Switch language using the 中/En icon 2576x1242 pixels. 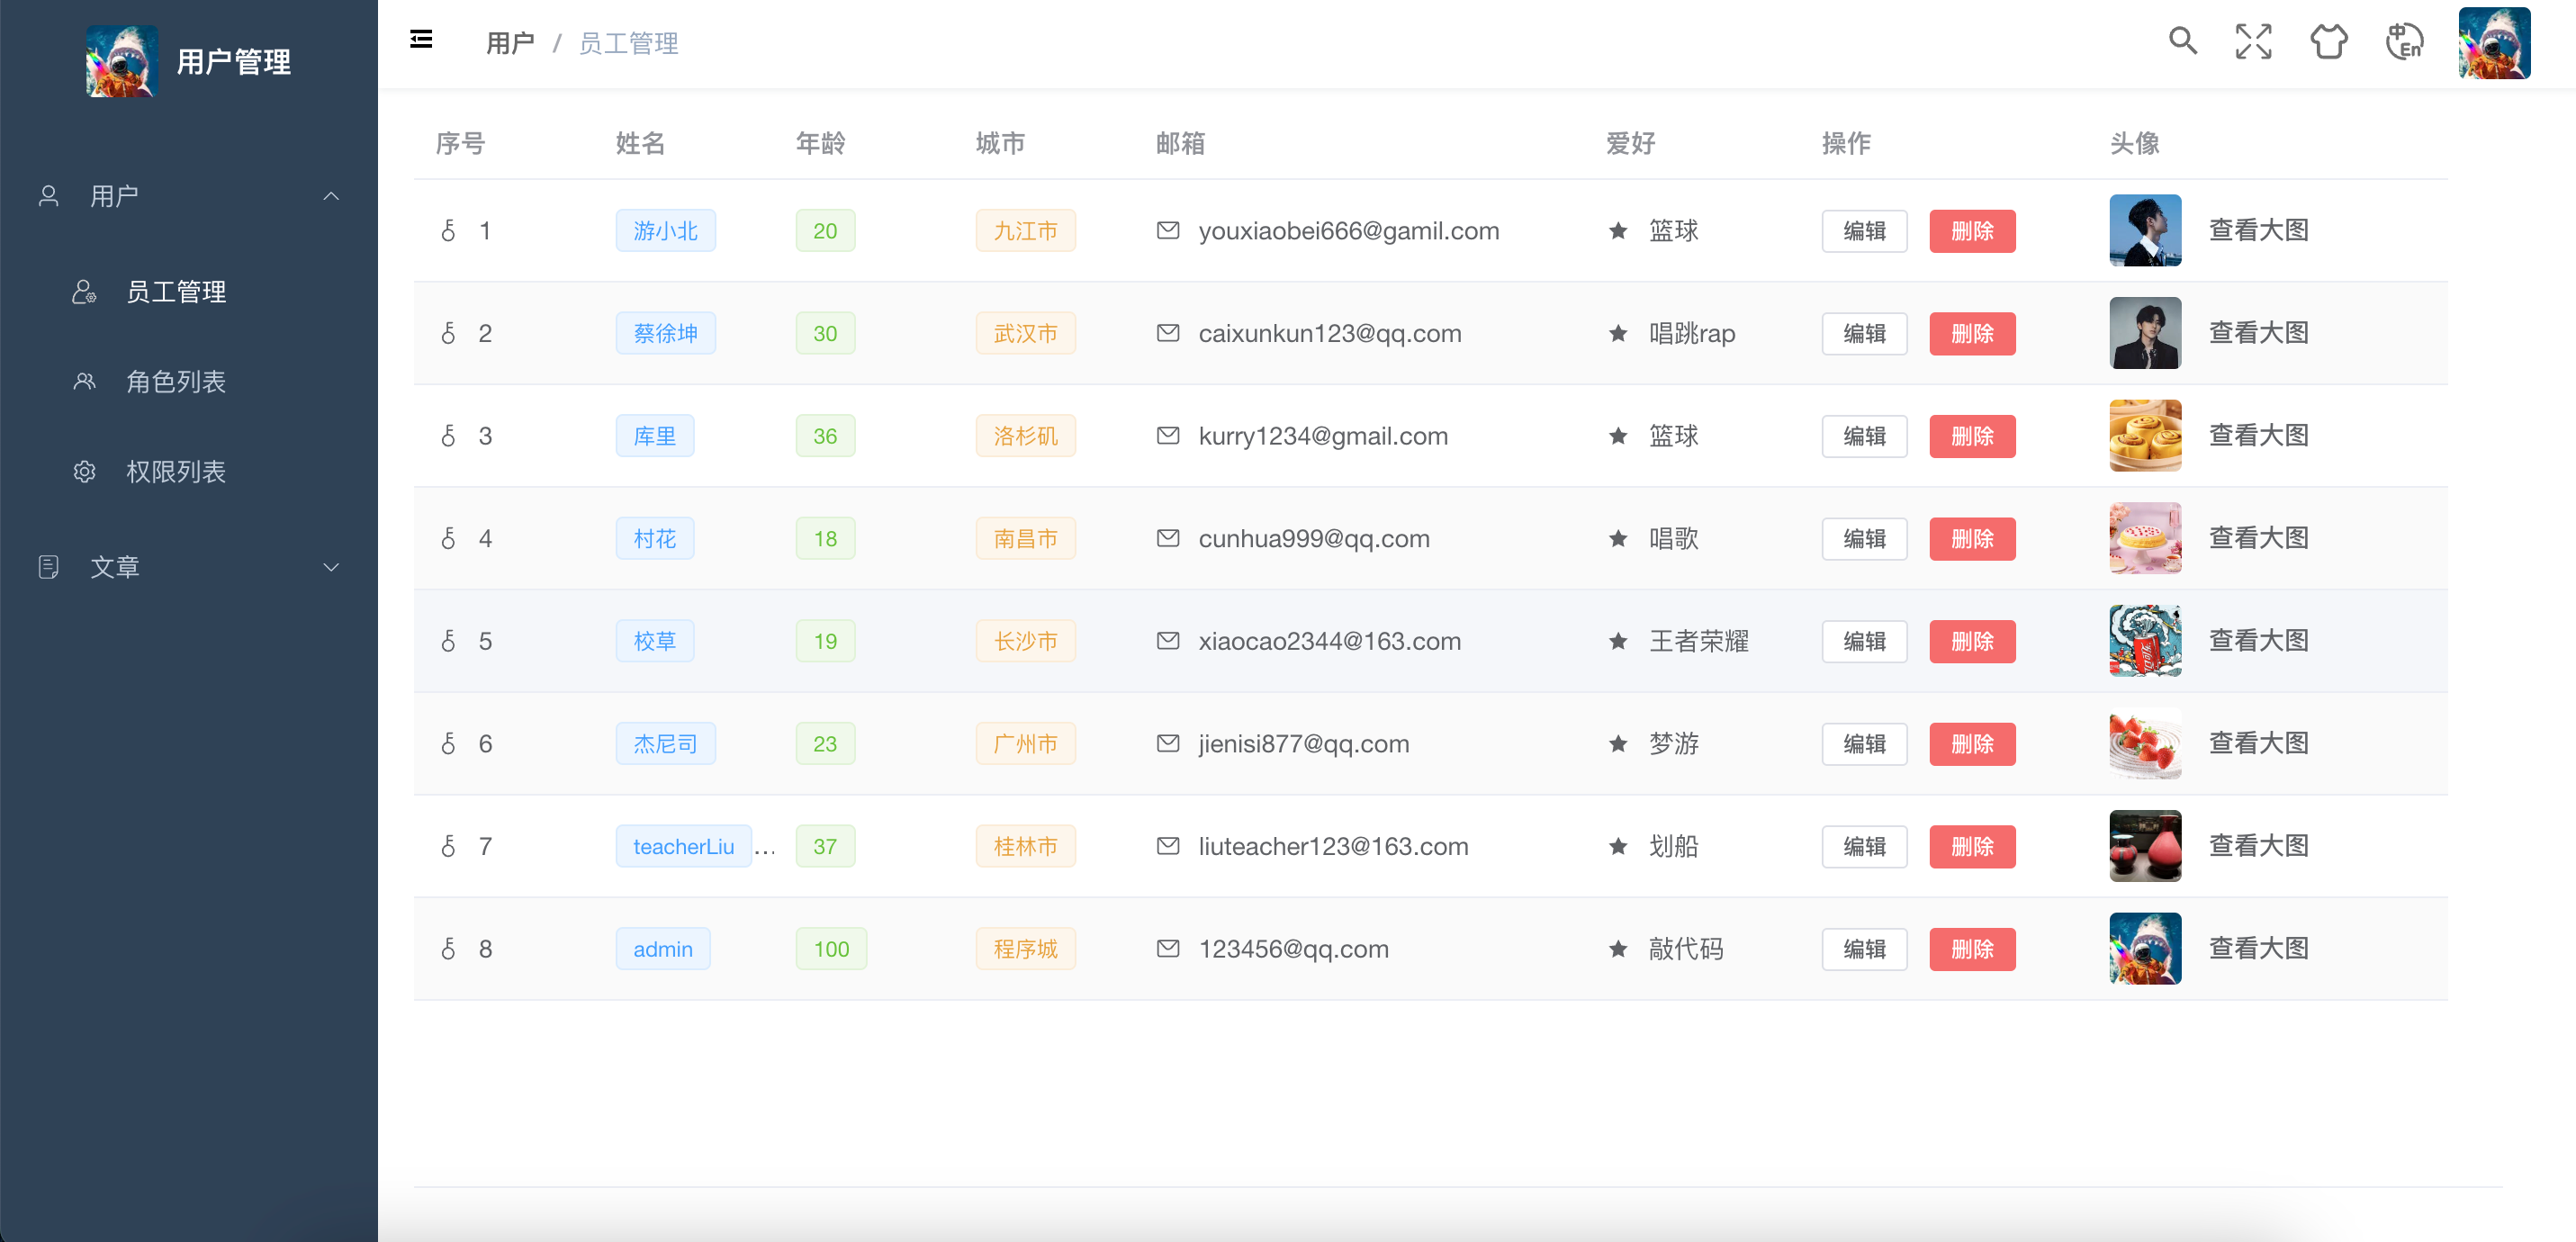(x=2404, y=42)
